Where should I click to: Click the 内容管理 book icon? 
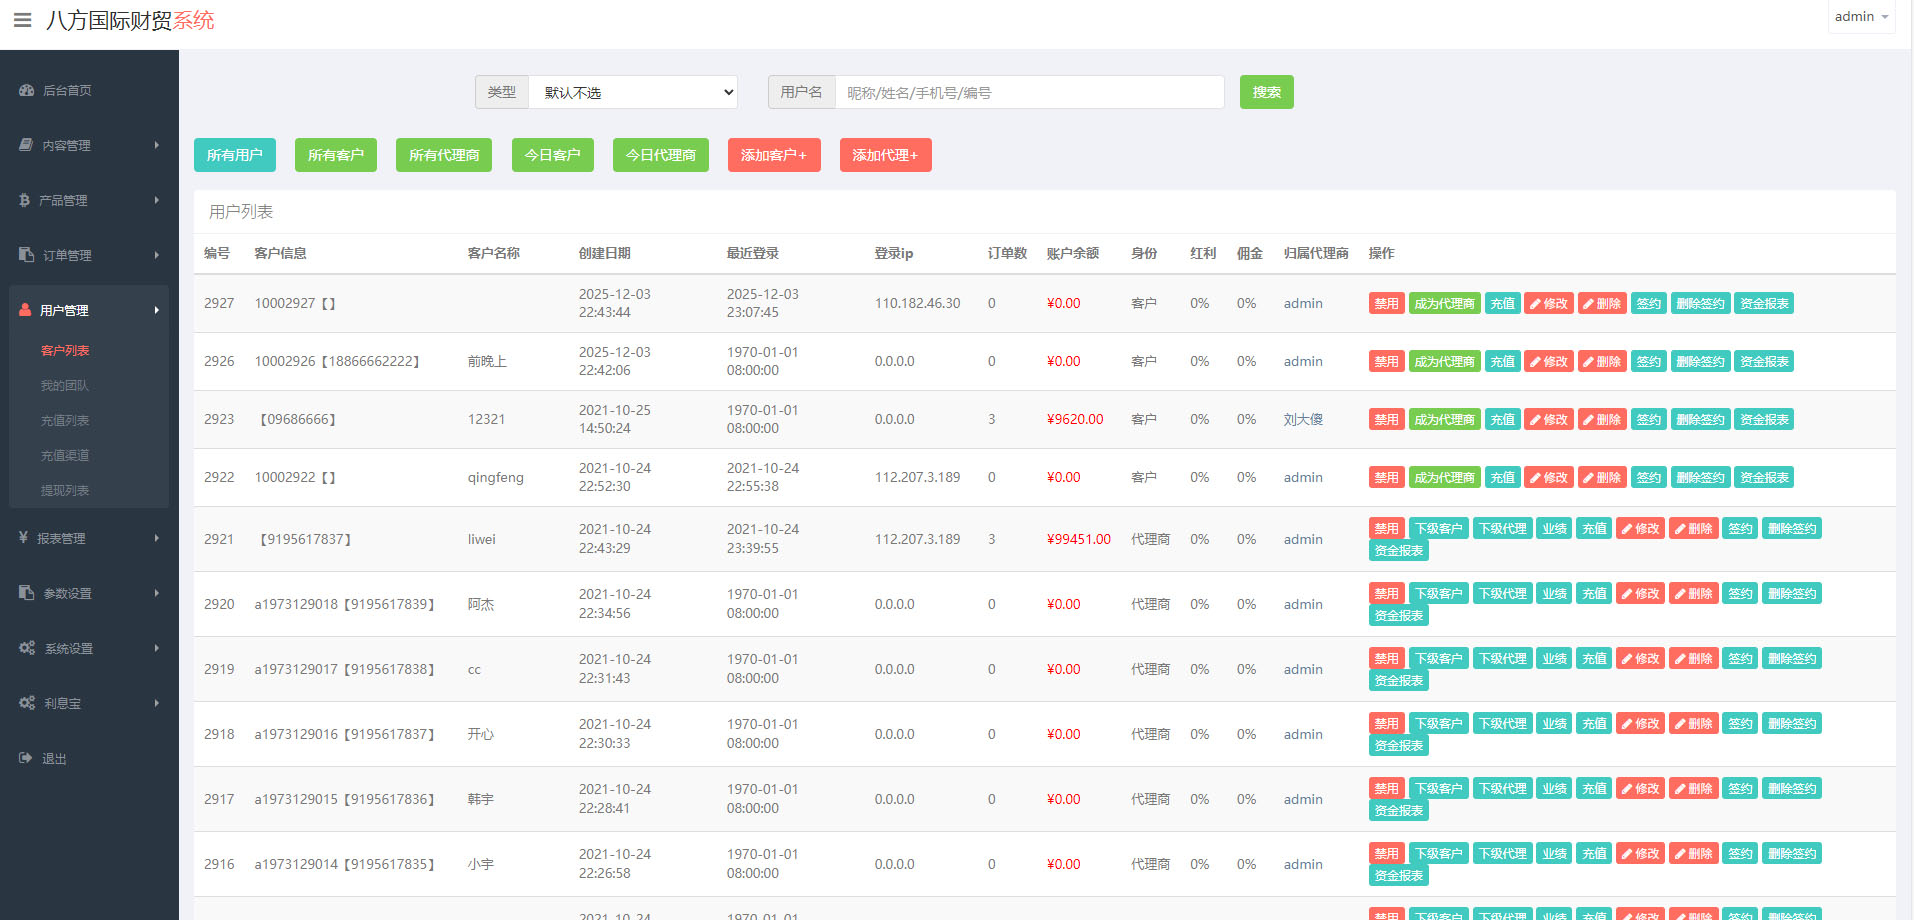point(25,144)
